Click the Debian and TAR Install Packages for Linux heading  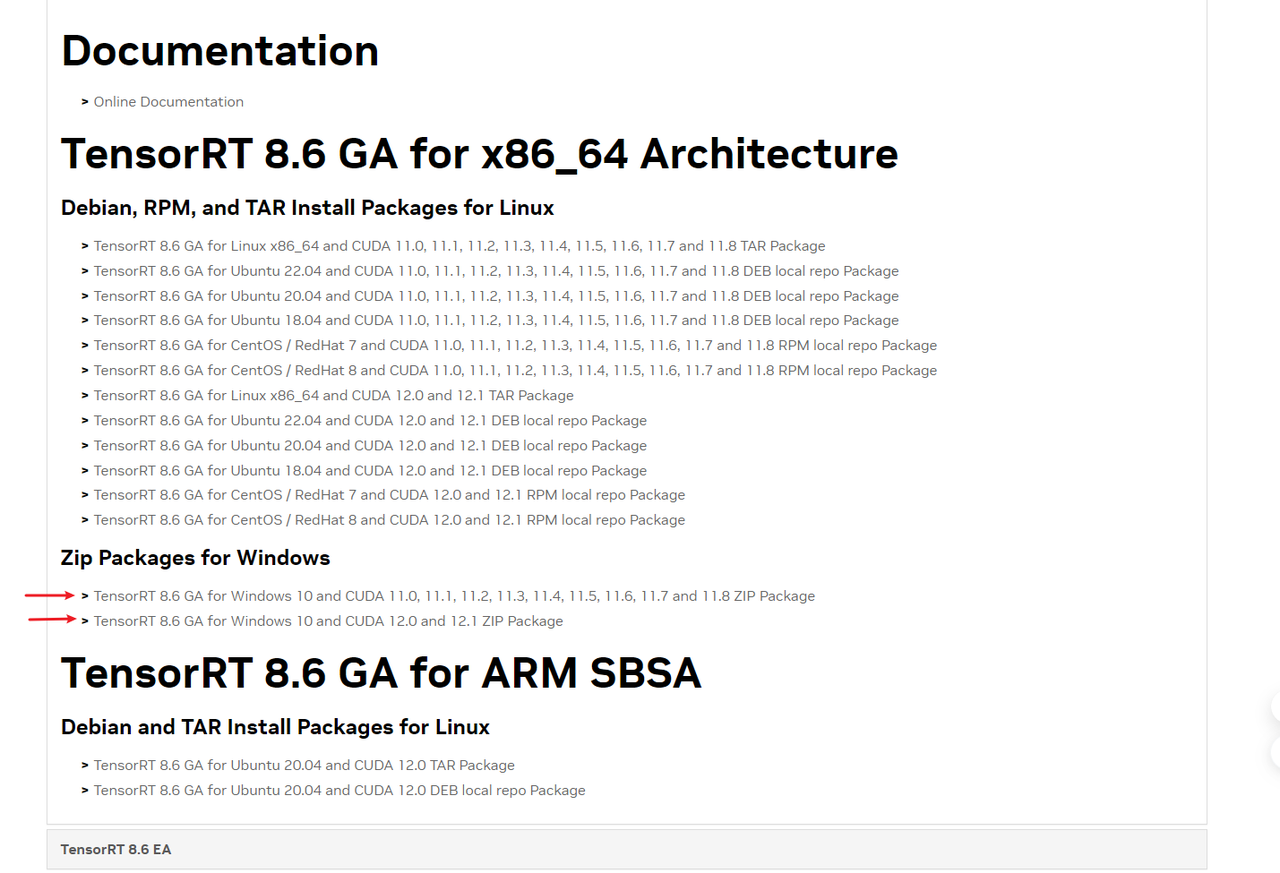coord(275,727)
